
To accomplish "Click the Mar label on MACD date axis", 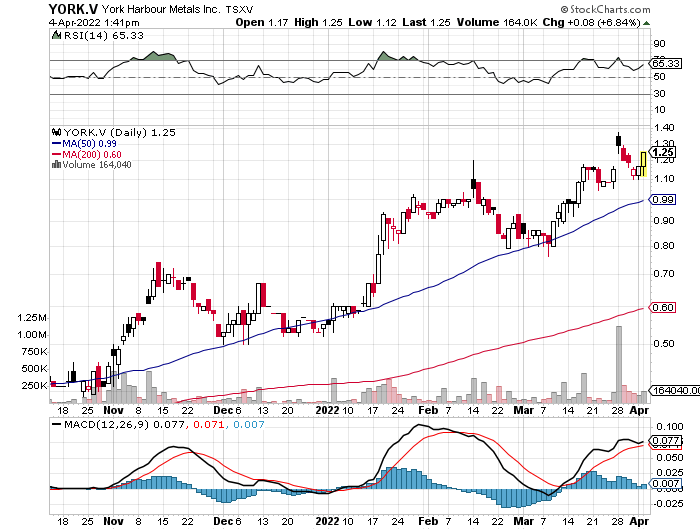I will (523, 521).
